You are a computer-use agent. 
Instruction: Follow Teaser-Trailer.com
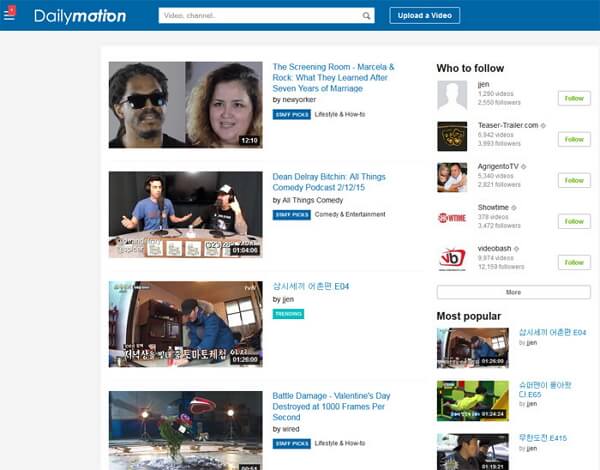[574, 139]
